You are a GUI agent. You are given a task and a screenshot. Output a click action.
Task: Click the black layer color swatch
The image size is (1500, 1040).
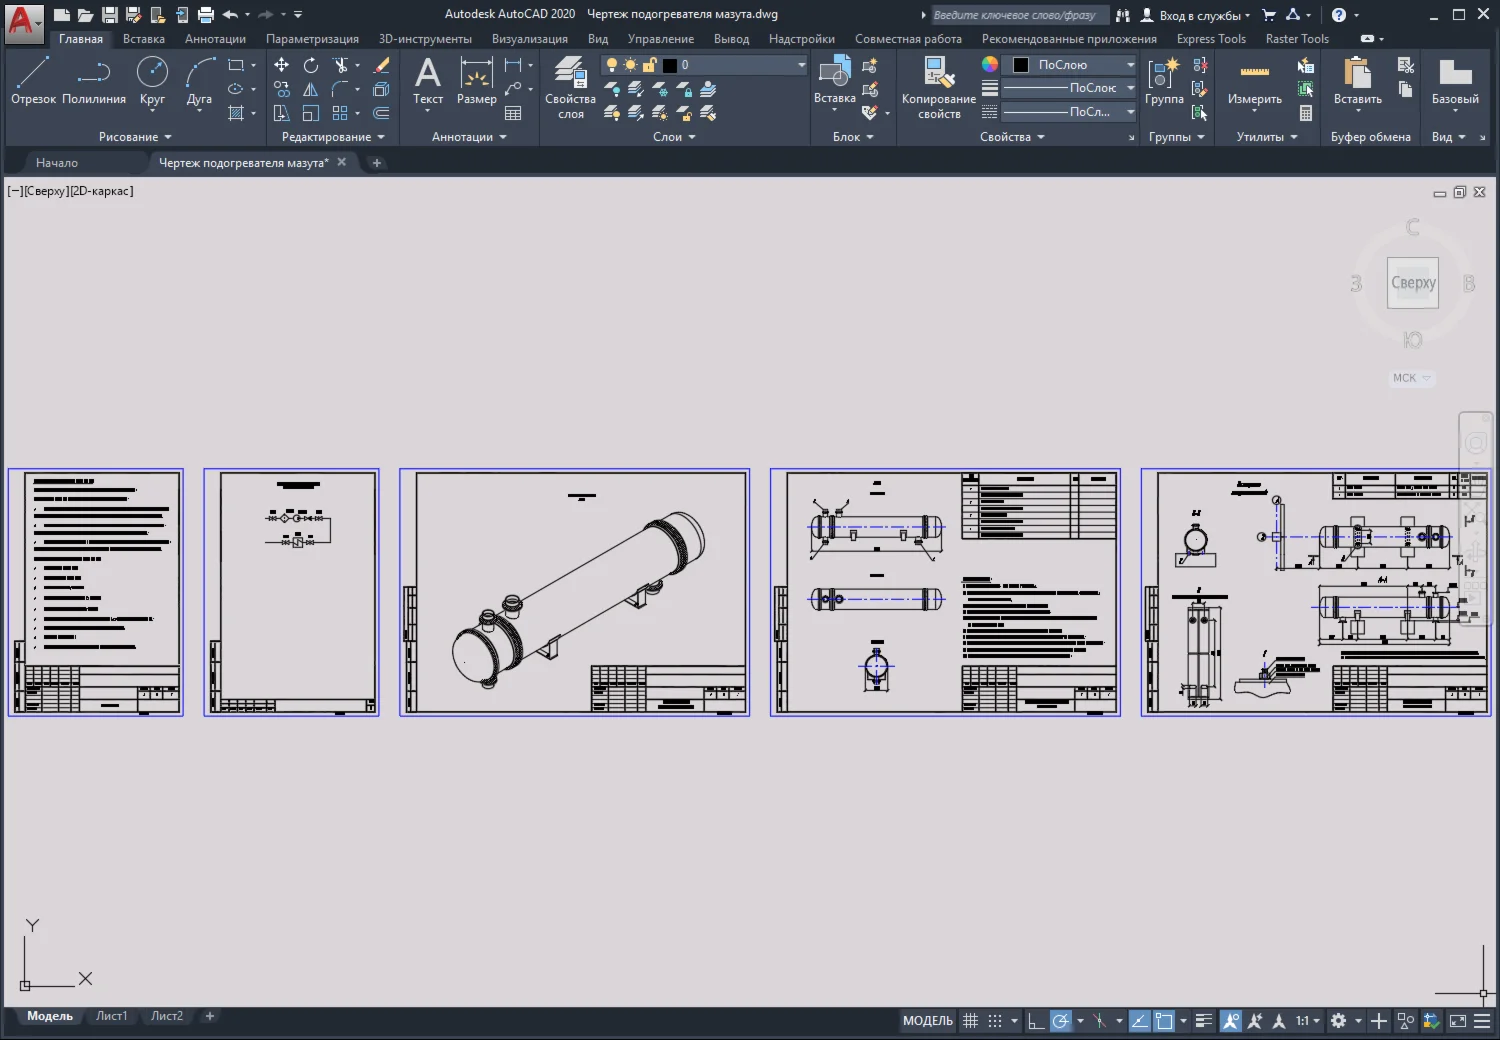point(670,65)
